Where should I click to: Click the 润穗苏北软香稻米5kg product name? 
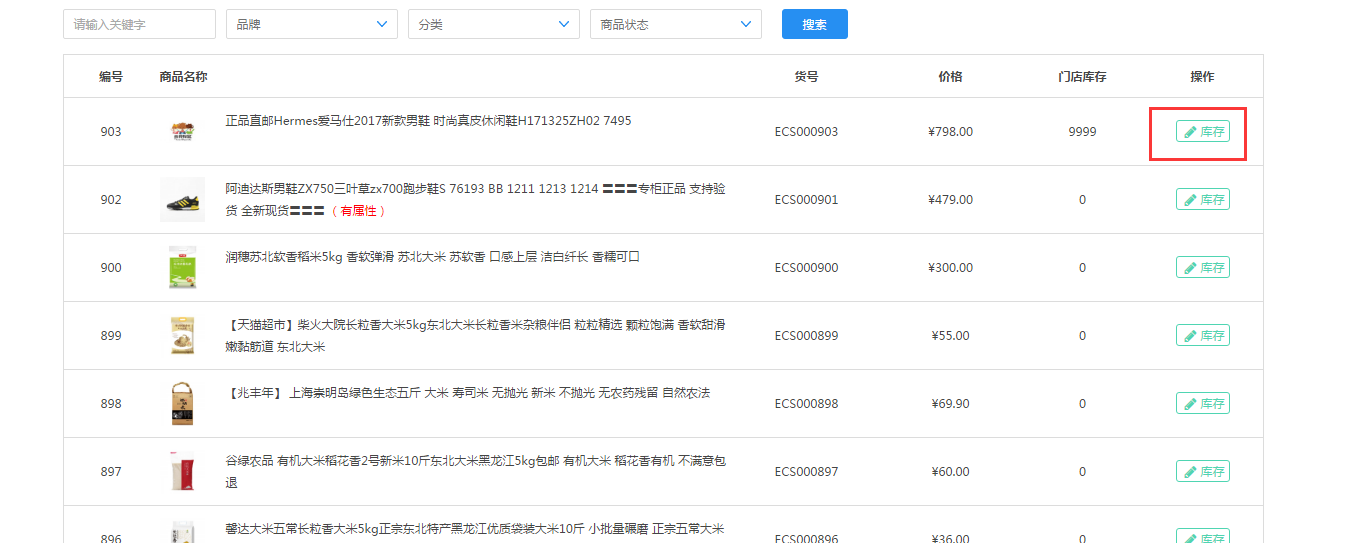tap(432, 257)
